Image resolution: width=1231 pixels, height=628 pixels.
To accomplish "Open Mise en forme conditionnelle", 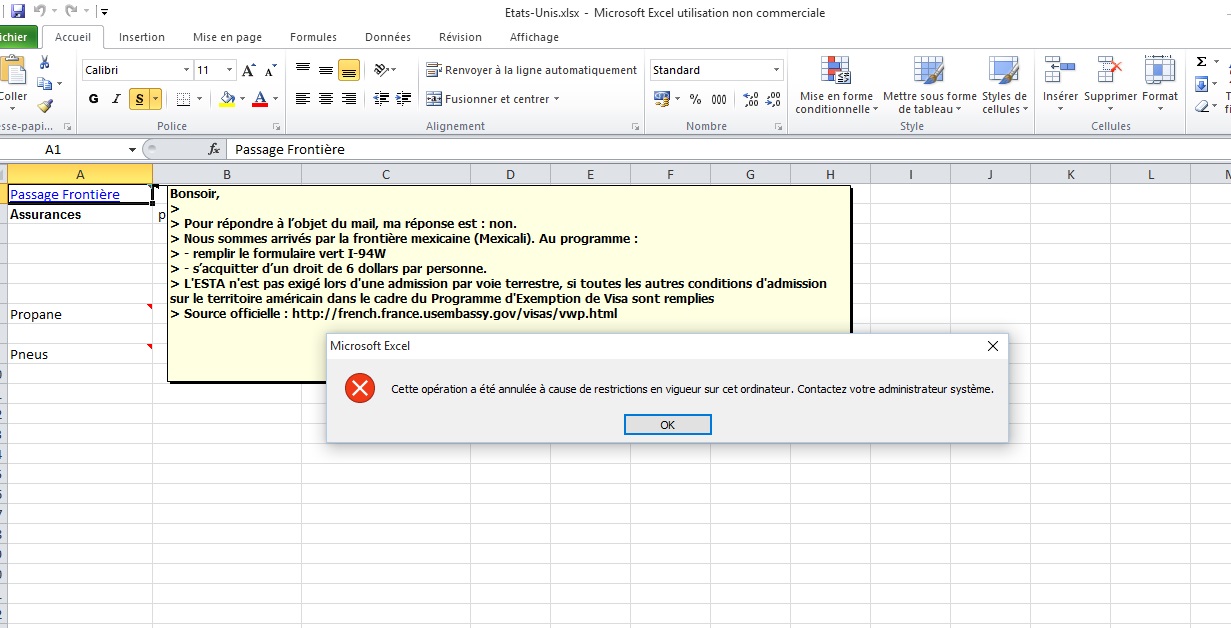I will coord(835,85).
